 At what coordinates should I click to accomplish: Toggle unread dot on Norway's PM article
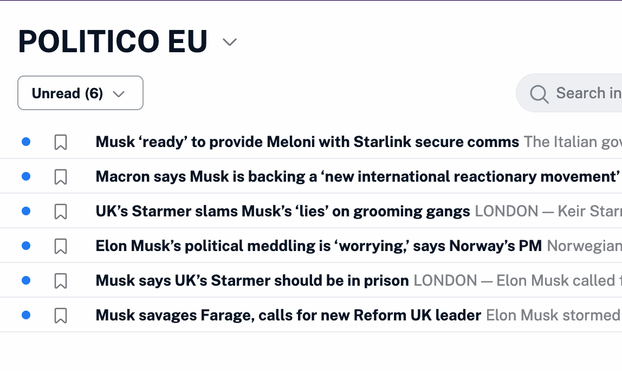pos(26,246)
